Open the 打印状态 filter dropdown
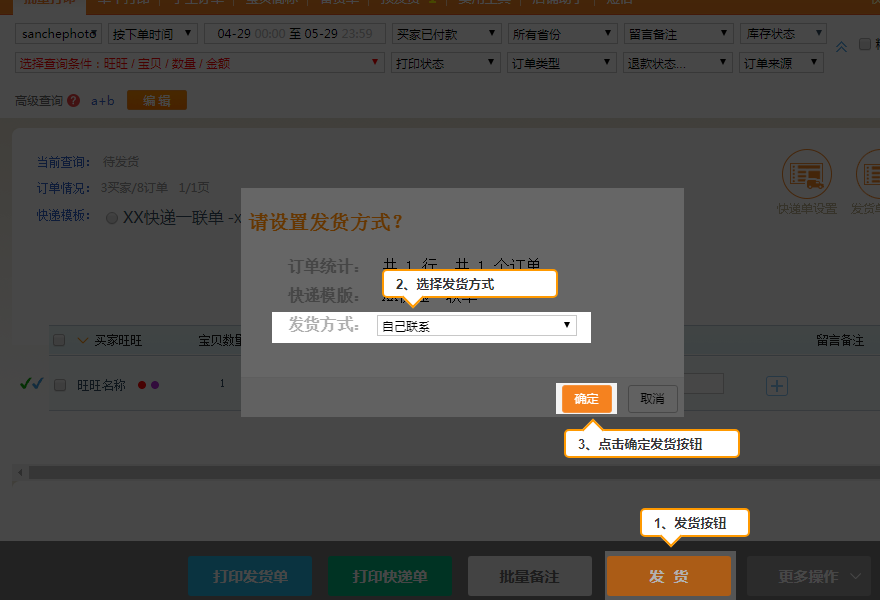The height and width of the screenshot is (600, 880). (445, 64)
